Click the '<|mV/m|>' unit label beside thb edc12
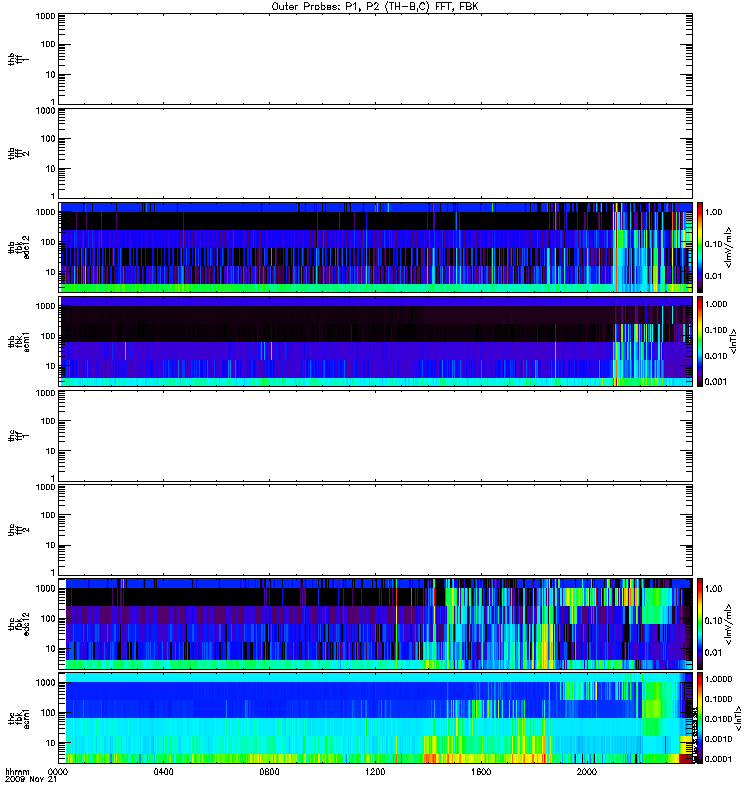Viewport: 750px width, 800px height. [729, 247]
